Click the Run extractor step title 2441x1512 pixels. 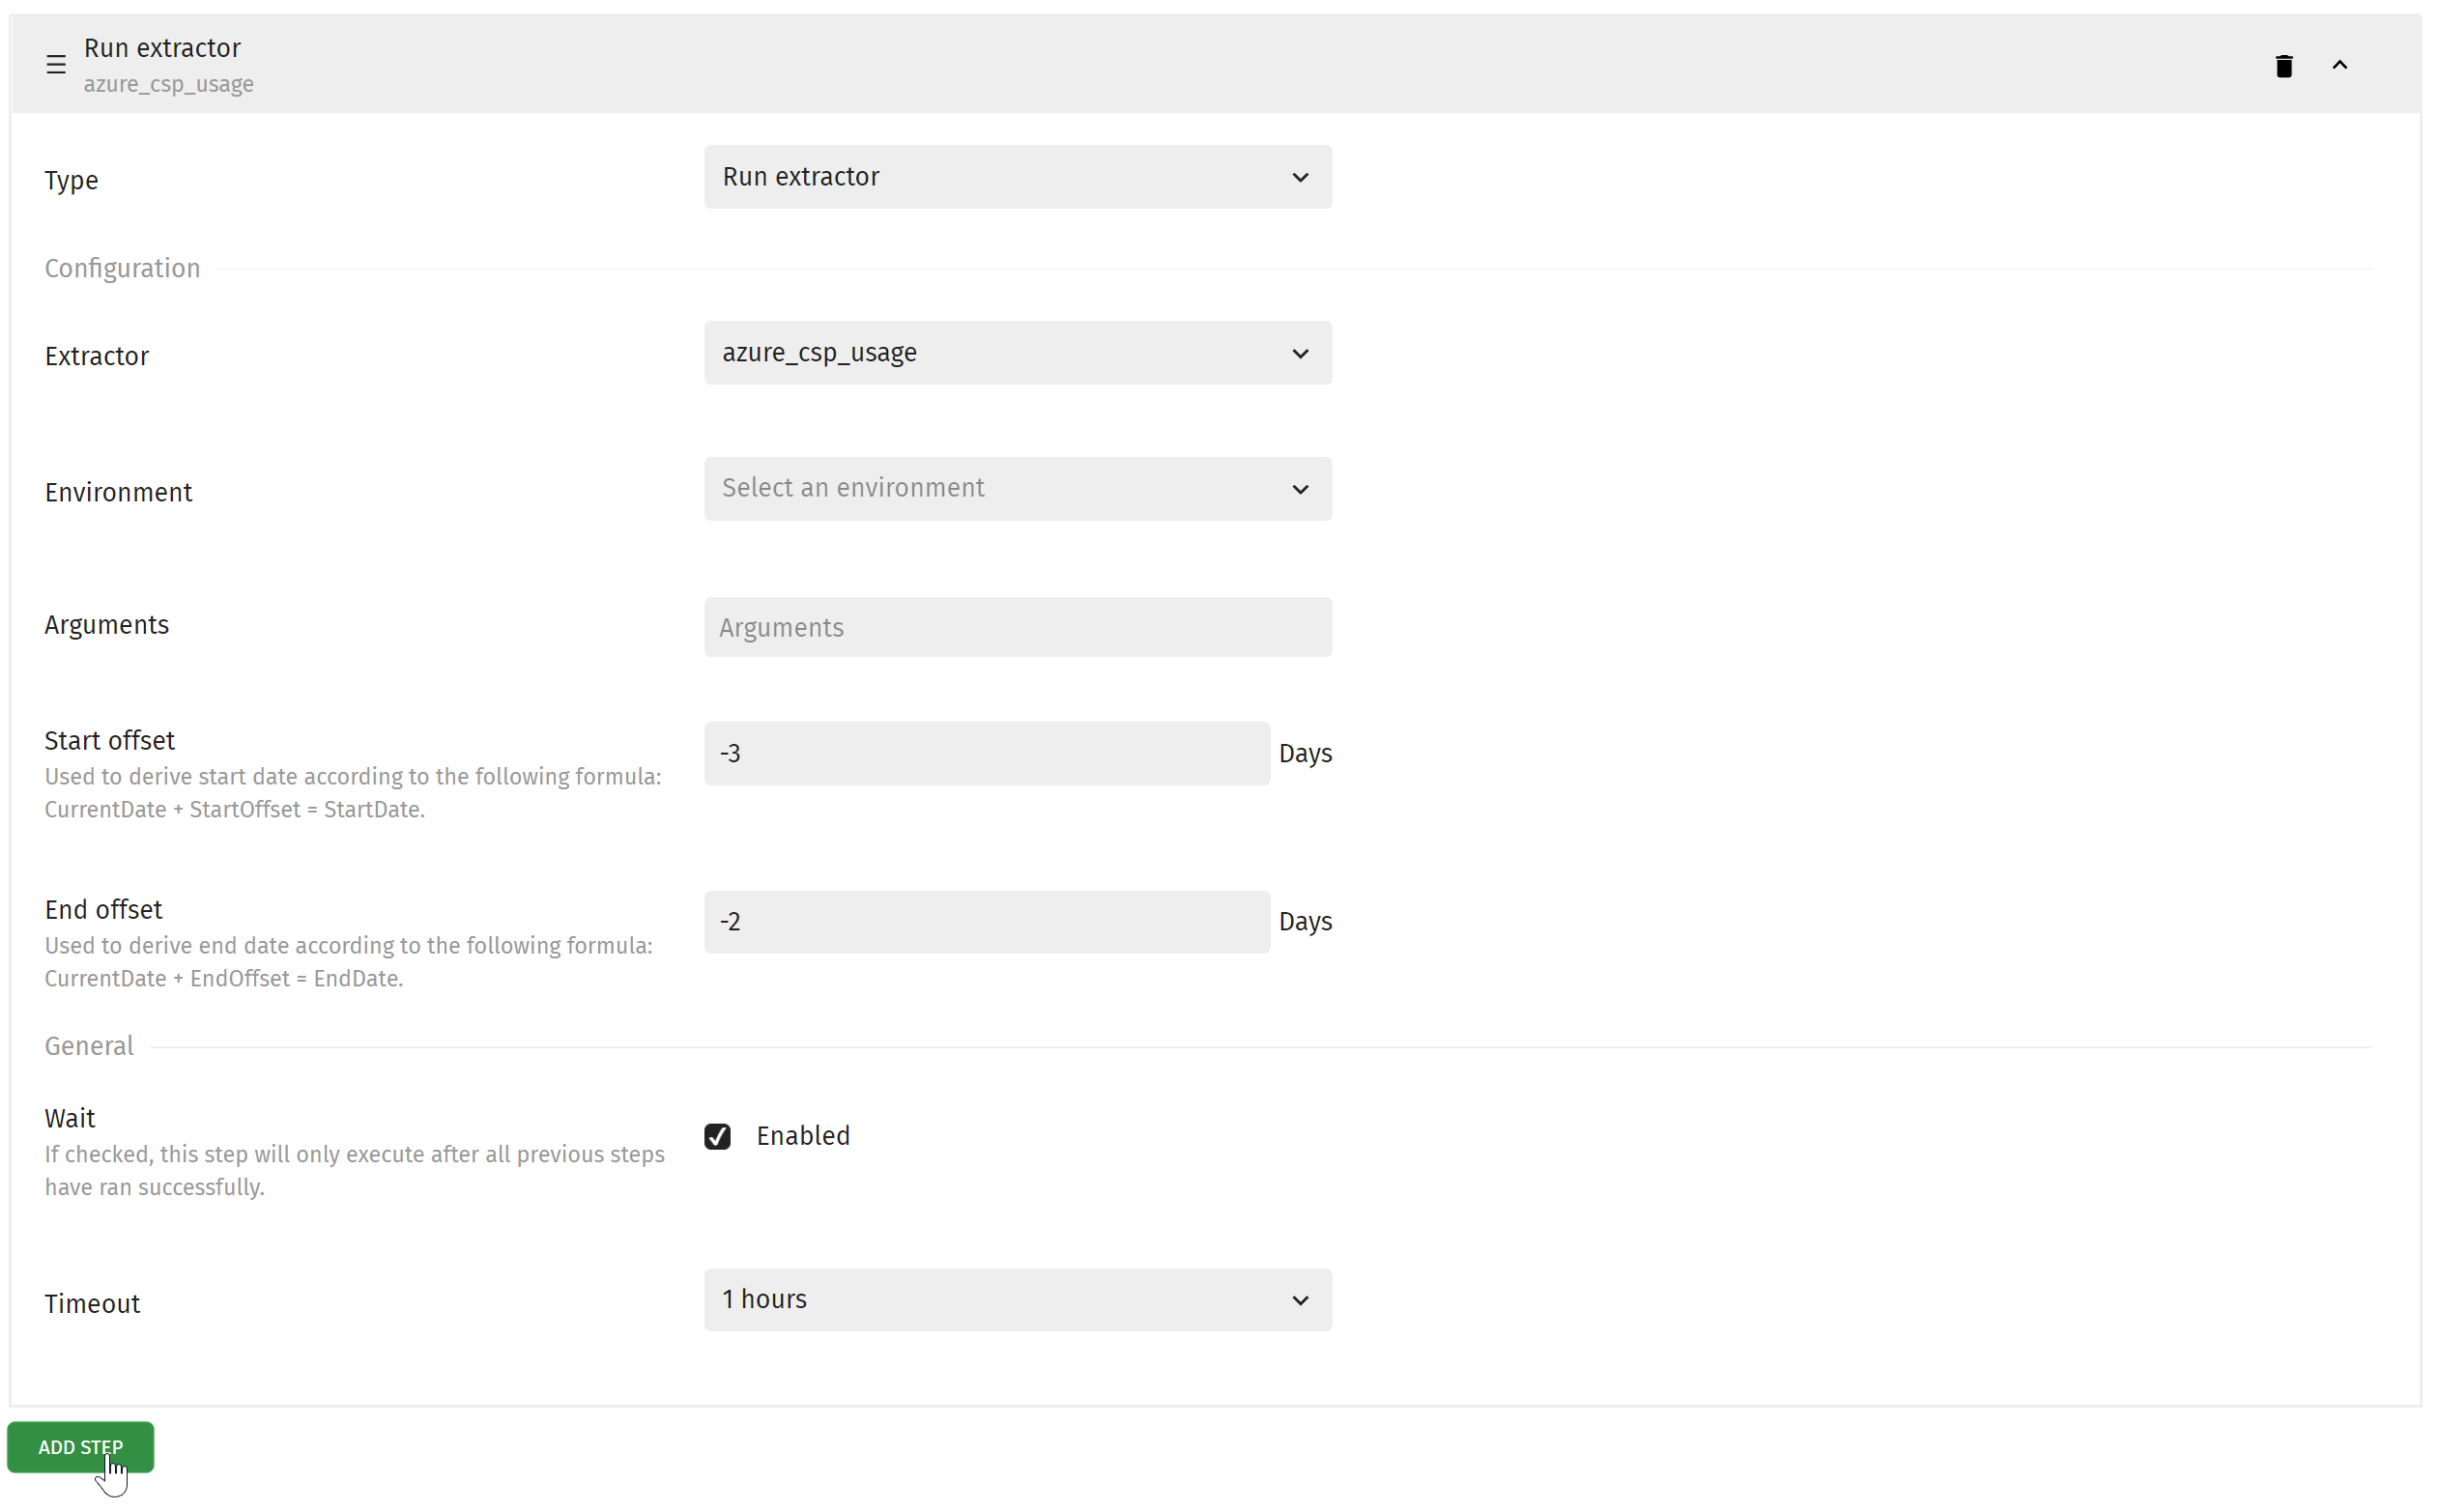pyautogui.click(x=162, y=48)
